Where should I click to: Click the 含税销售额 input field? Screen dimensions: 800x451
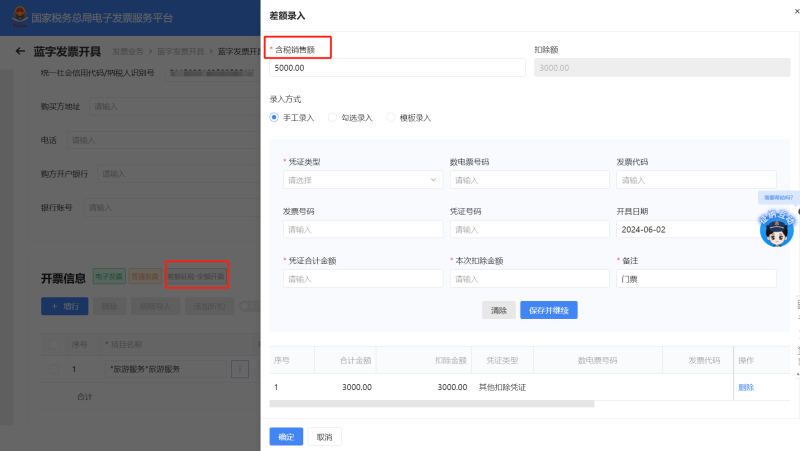tap(397, 68)
